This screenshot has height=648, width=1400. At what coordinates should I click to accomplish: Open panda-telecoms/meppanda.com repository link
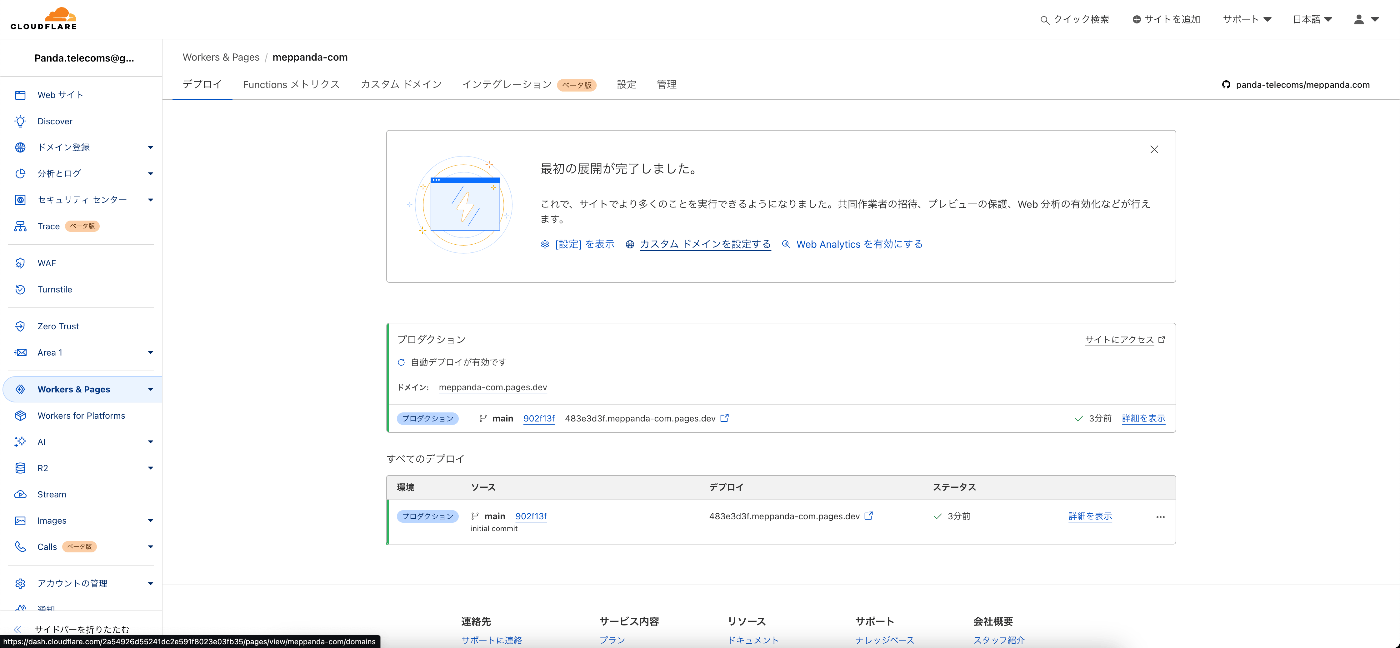coord(1302,85)
